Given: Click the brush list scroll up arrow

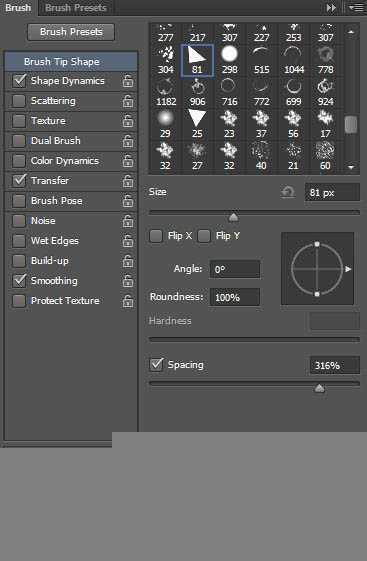Looking at the screenshot, I should (351, 32).
